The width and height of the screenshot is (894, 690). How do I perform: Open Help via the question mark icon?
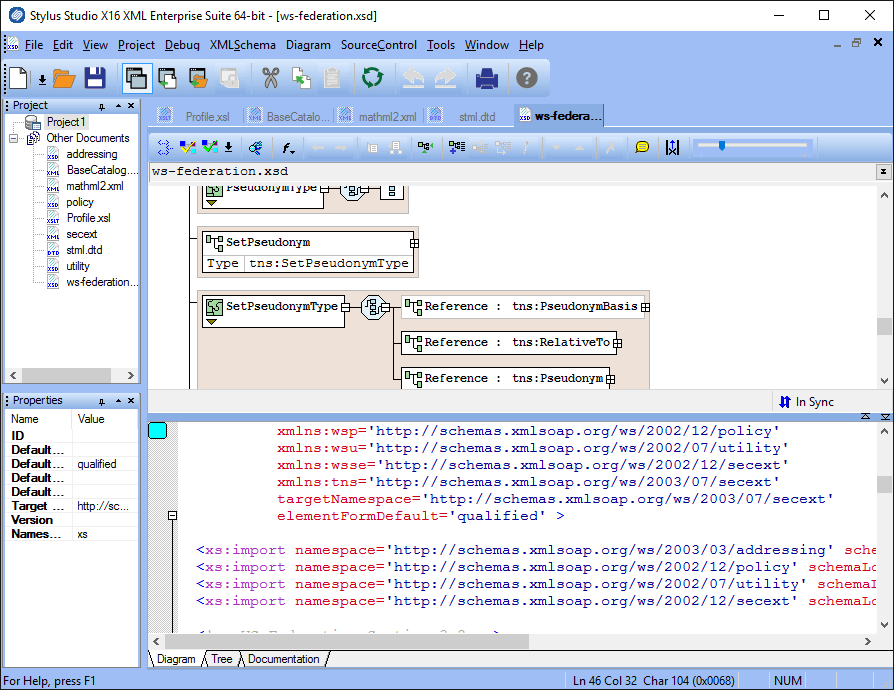[x=527, y=79]
